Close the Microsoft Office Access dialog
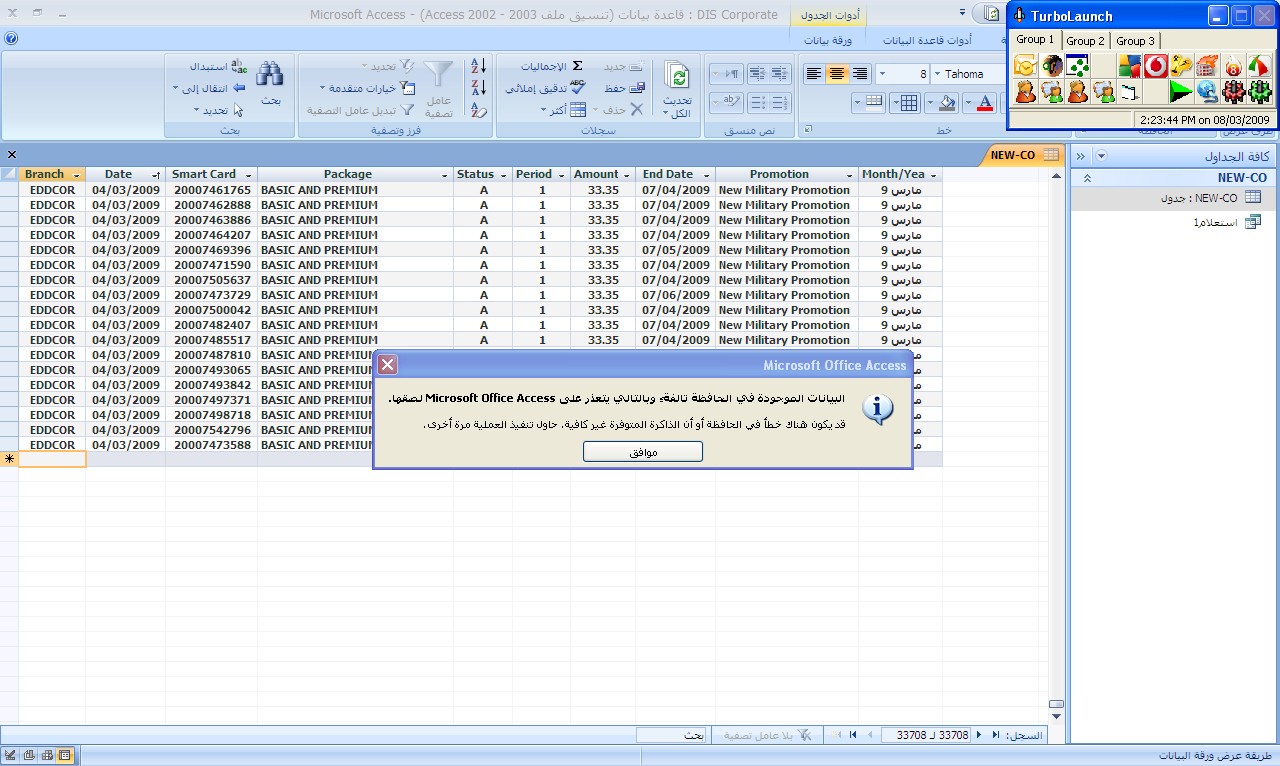Image resolution: width=1280 pixels, height=766 pixels. coord(388,365)
